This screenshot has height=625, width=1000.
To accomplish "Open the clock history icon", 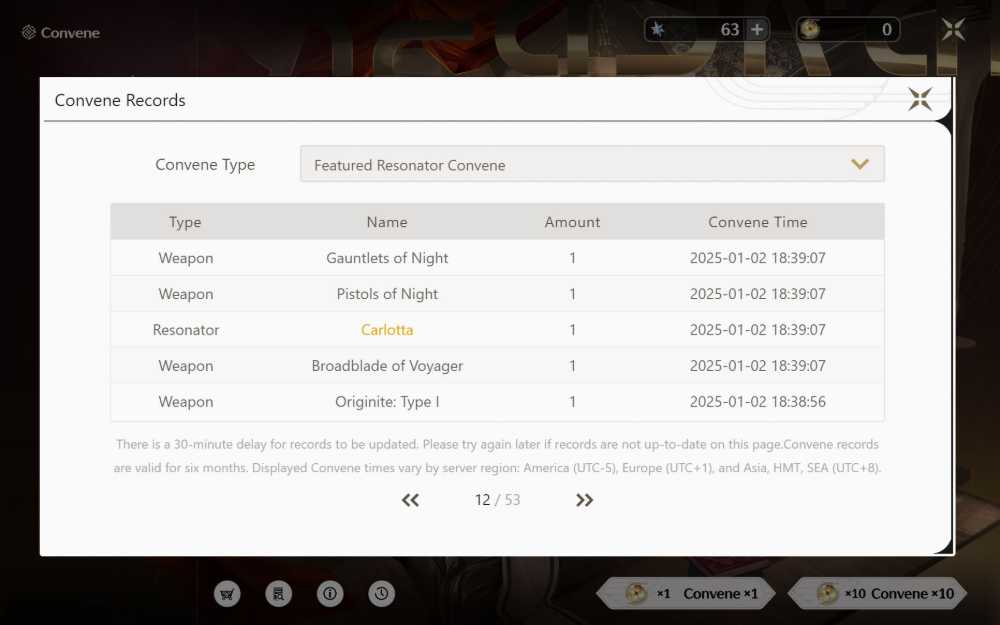I will tap(381, 594).
